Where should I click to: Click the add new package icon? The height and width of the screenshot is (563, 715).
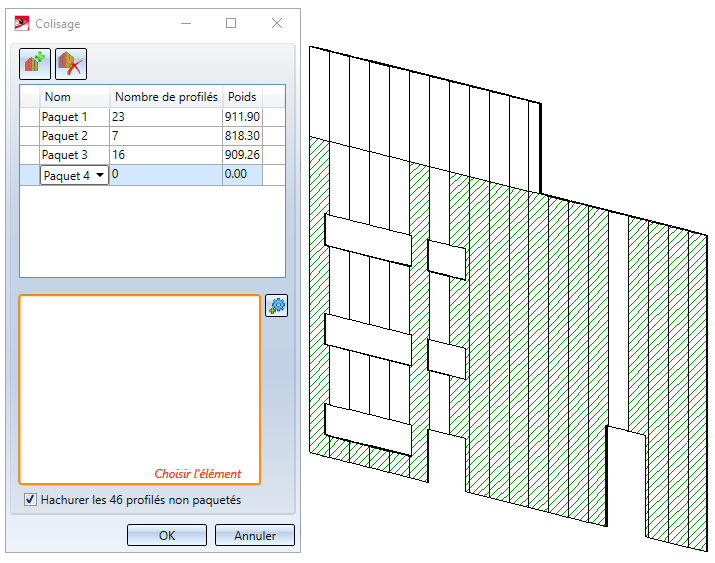pyautogui.click(x=35, y=64)
